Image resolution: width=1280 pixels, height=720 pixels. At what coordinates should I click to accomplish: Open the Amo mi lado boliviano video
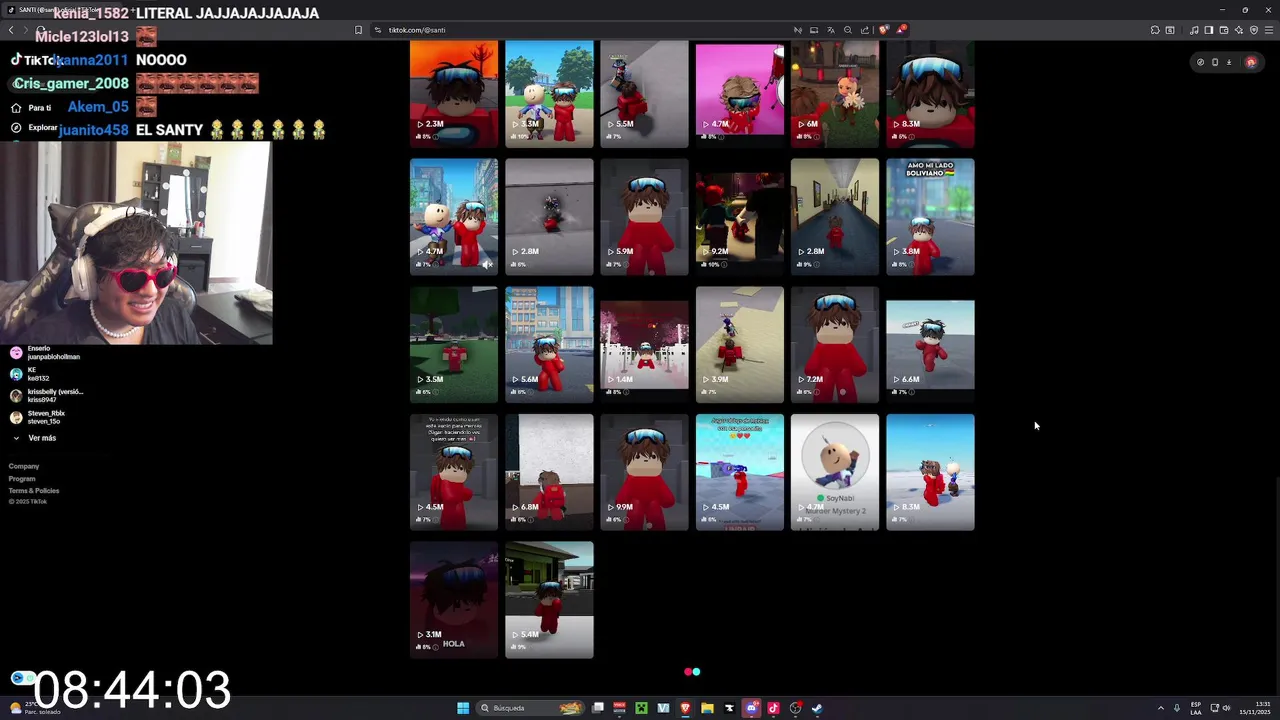[x=930, y=216]
